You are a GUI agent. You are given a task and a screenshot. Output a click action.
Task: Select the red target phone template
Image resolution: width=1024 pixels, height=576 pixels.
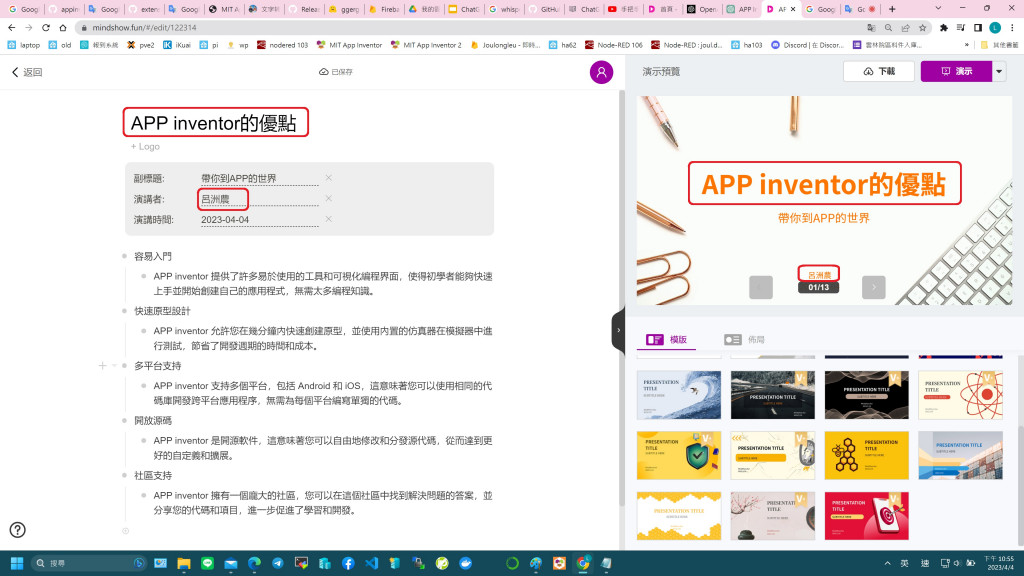867,516
